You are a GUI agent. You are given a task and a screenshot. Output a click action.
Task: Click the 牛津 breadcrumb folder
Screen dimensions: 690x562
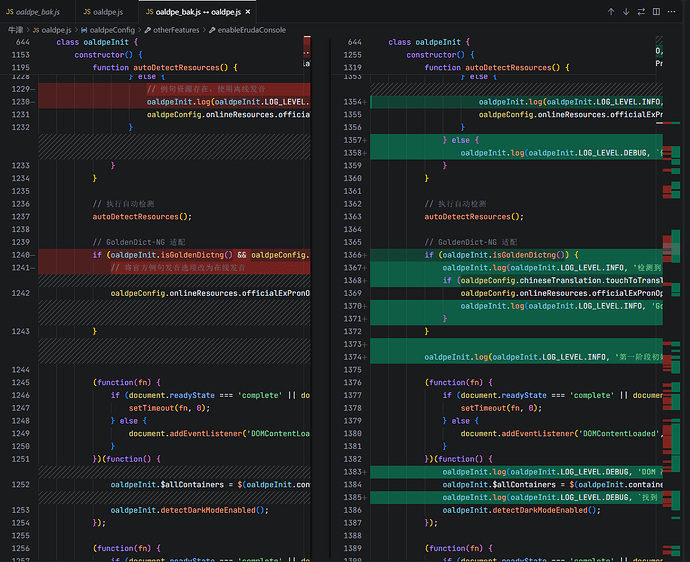click(15, 30)
